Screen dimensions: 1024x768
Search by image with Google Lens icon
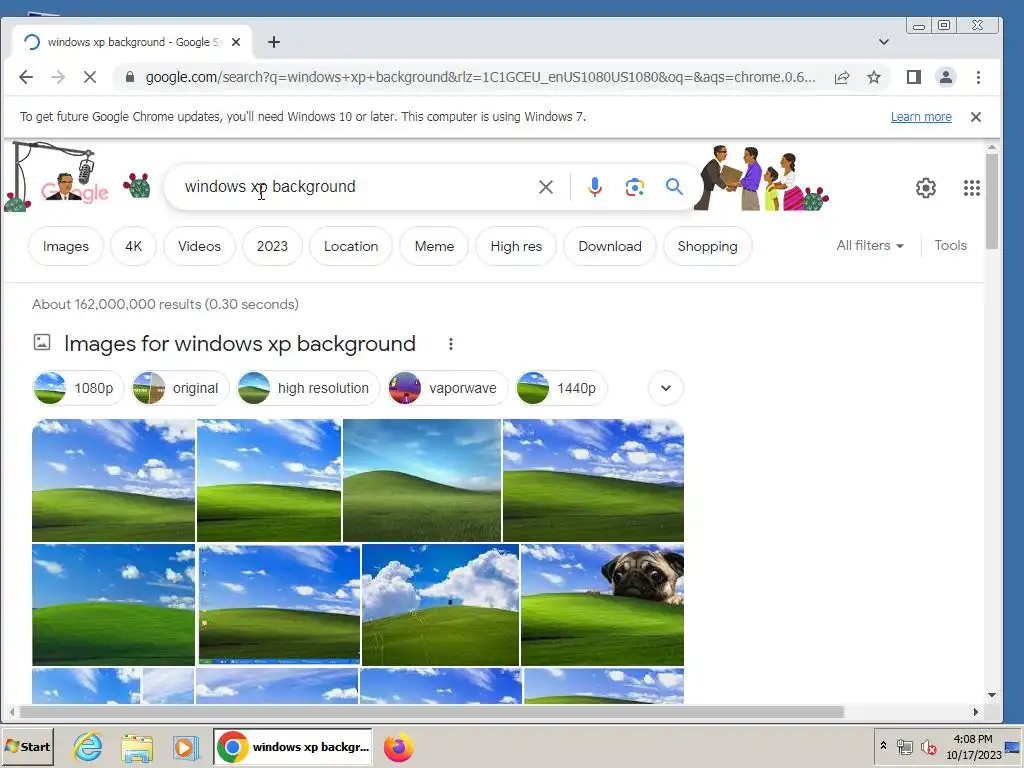point(634,187)
